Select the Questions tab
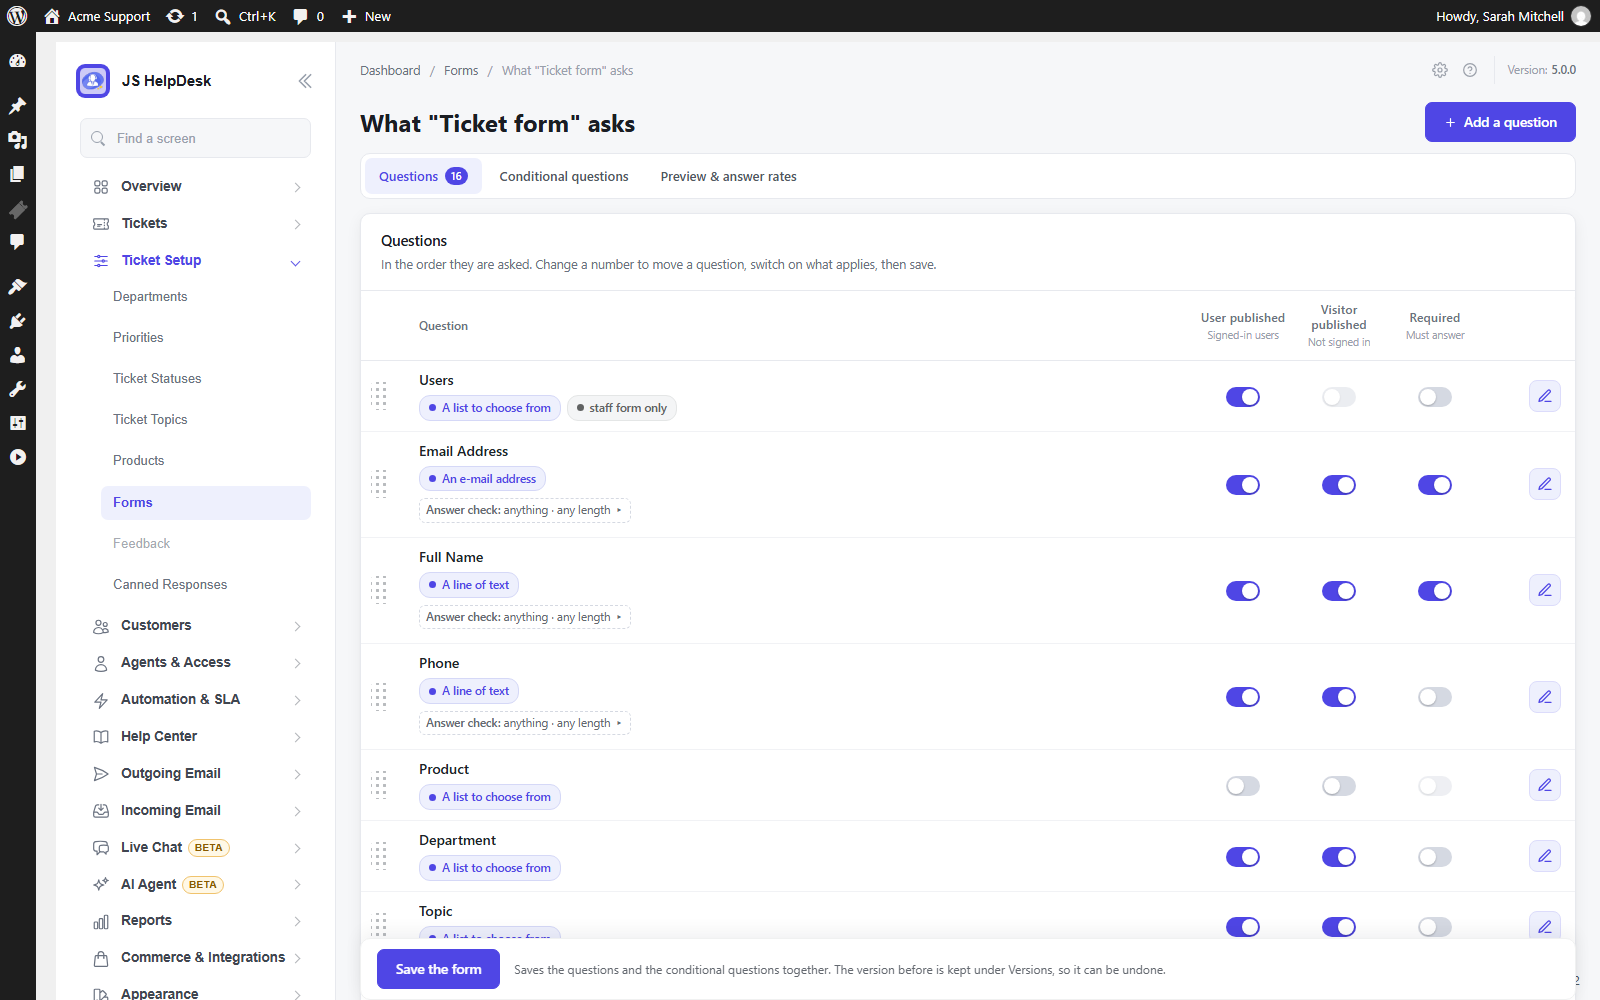1600x1000 pixels. pos(423,176)
